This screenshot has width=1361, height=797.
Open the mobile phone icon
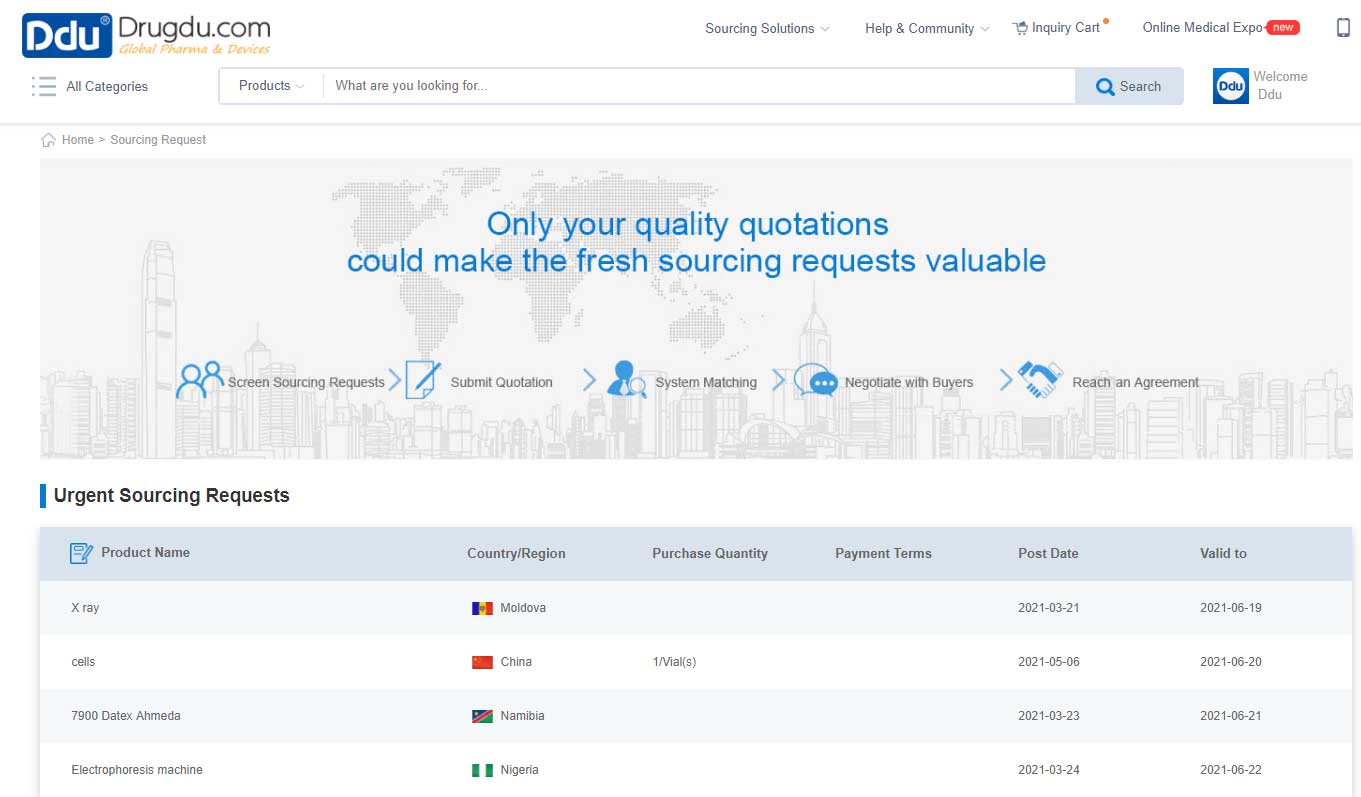click(1343, 28)
